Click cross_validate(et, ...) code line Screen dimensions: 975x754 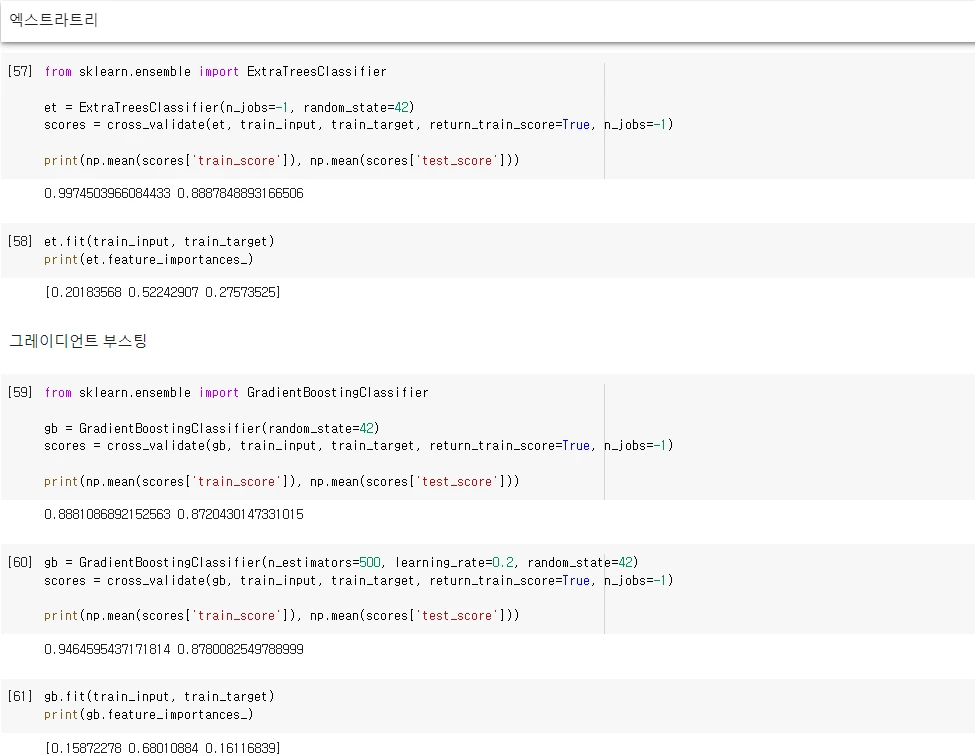(358, 125)
